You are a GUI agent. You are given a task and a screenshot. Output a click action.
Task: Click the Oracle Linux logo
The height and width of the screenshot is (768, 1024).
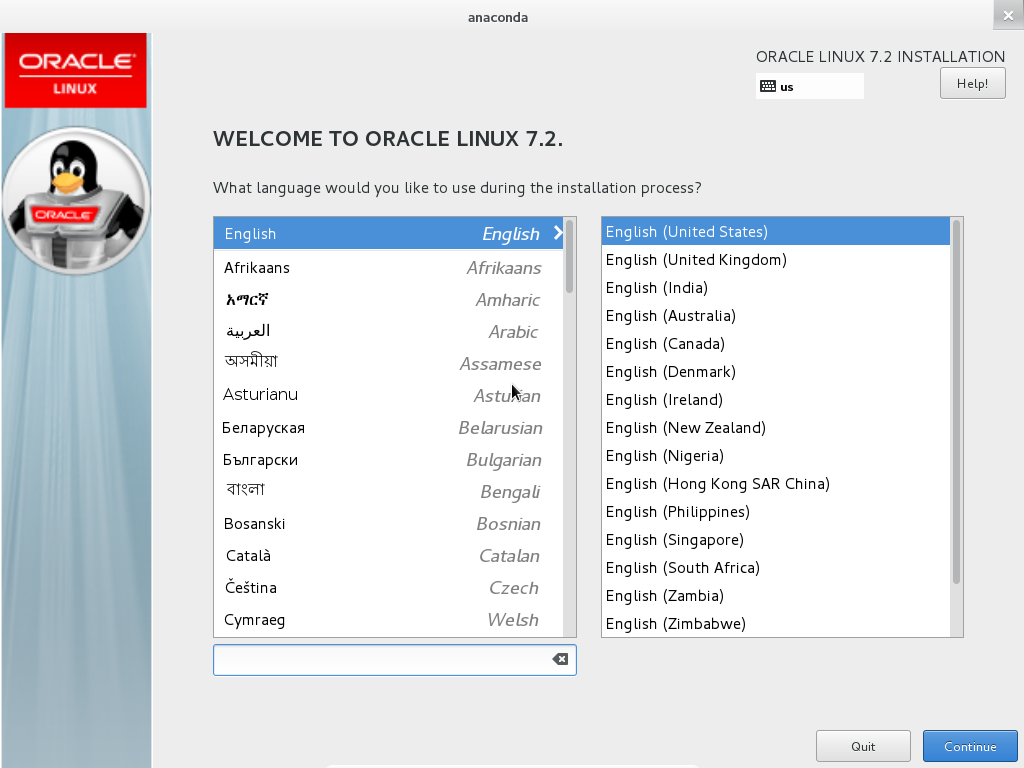[x=76, y=71]
